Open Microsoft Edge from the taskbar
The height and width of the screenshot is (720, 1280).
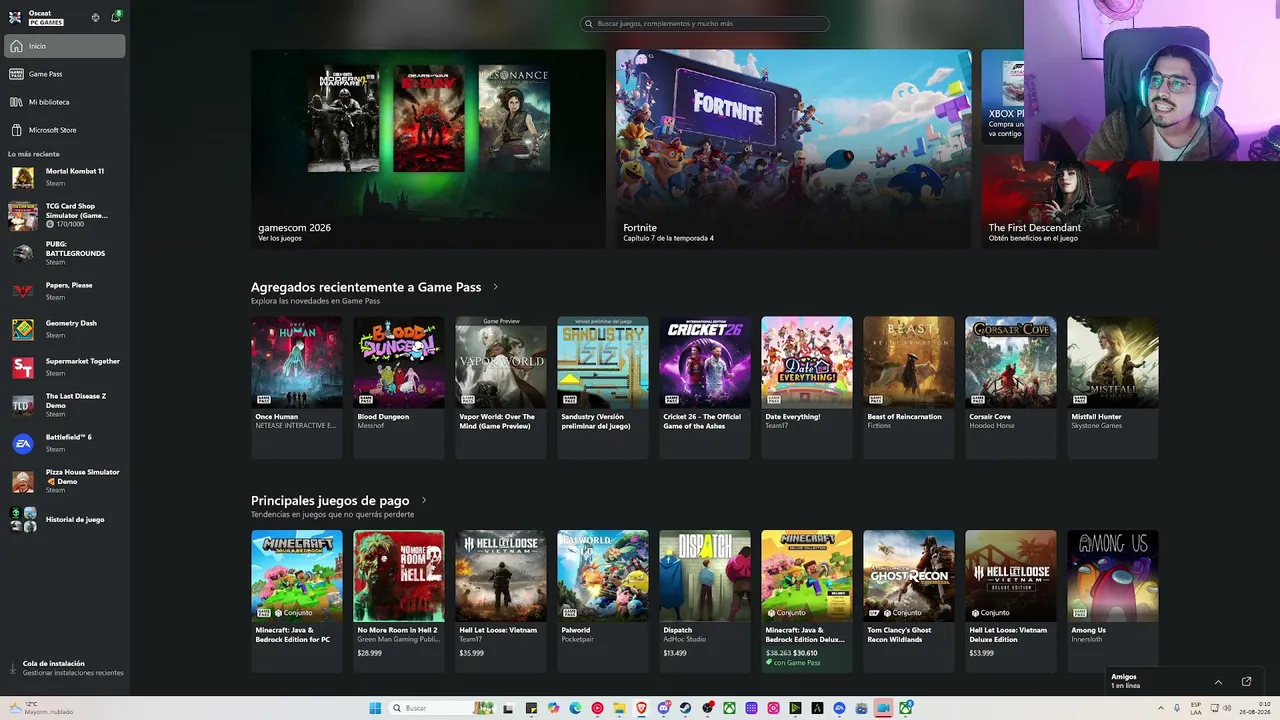pos(575,708)
